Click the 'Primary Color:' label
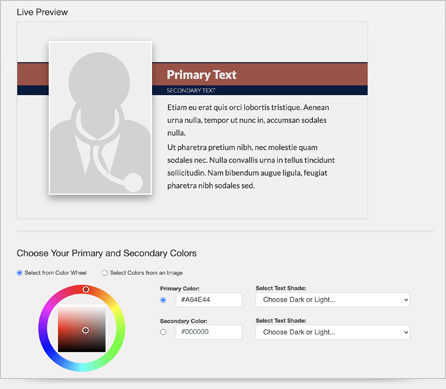446x389 pixels. point(180,288)
